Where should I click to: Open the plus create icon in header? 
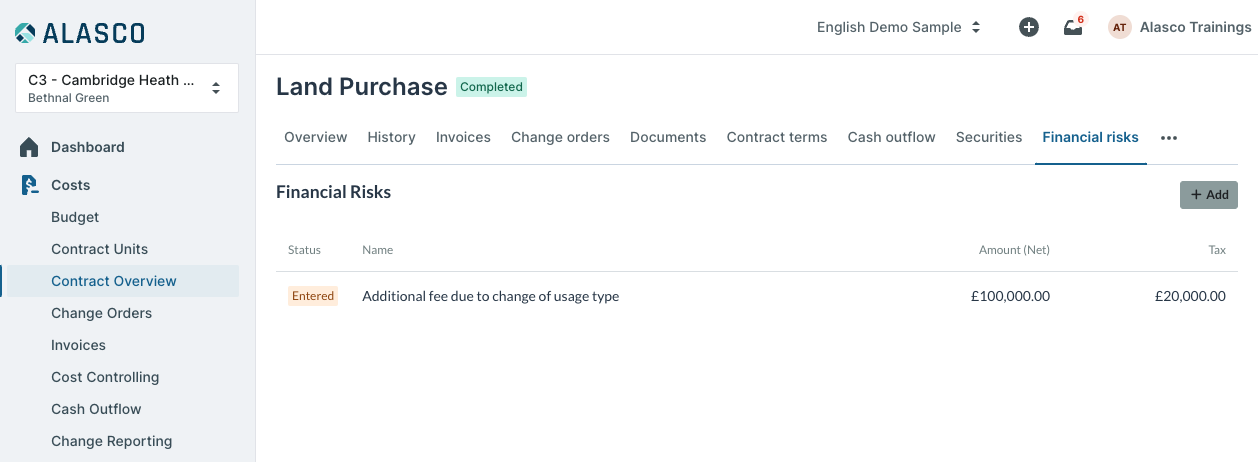(x=1028, y=28)
